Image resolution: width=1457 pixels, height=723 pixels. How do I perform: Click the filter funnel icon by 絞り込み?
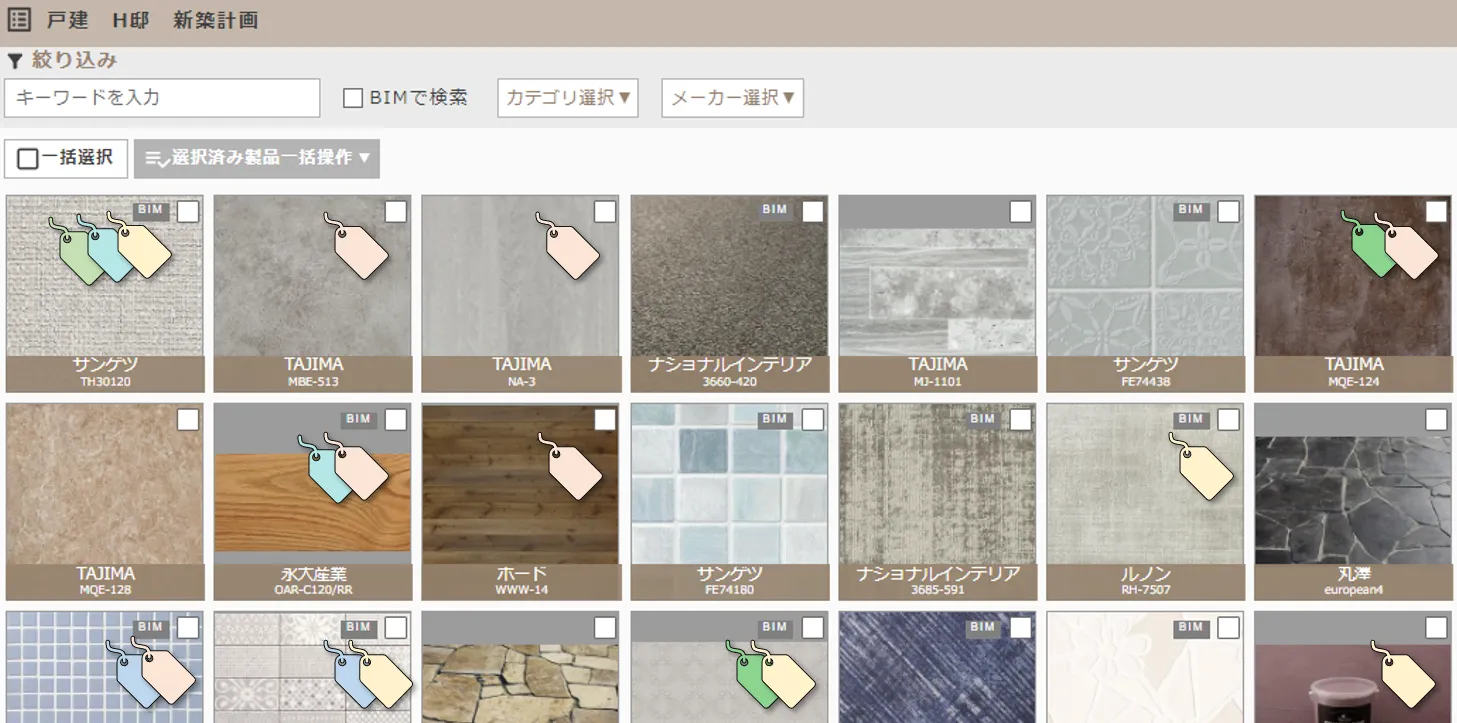click(15, 61)
